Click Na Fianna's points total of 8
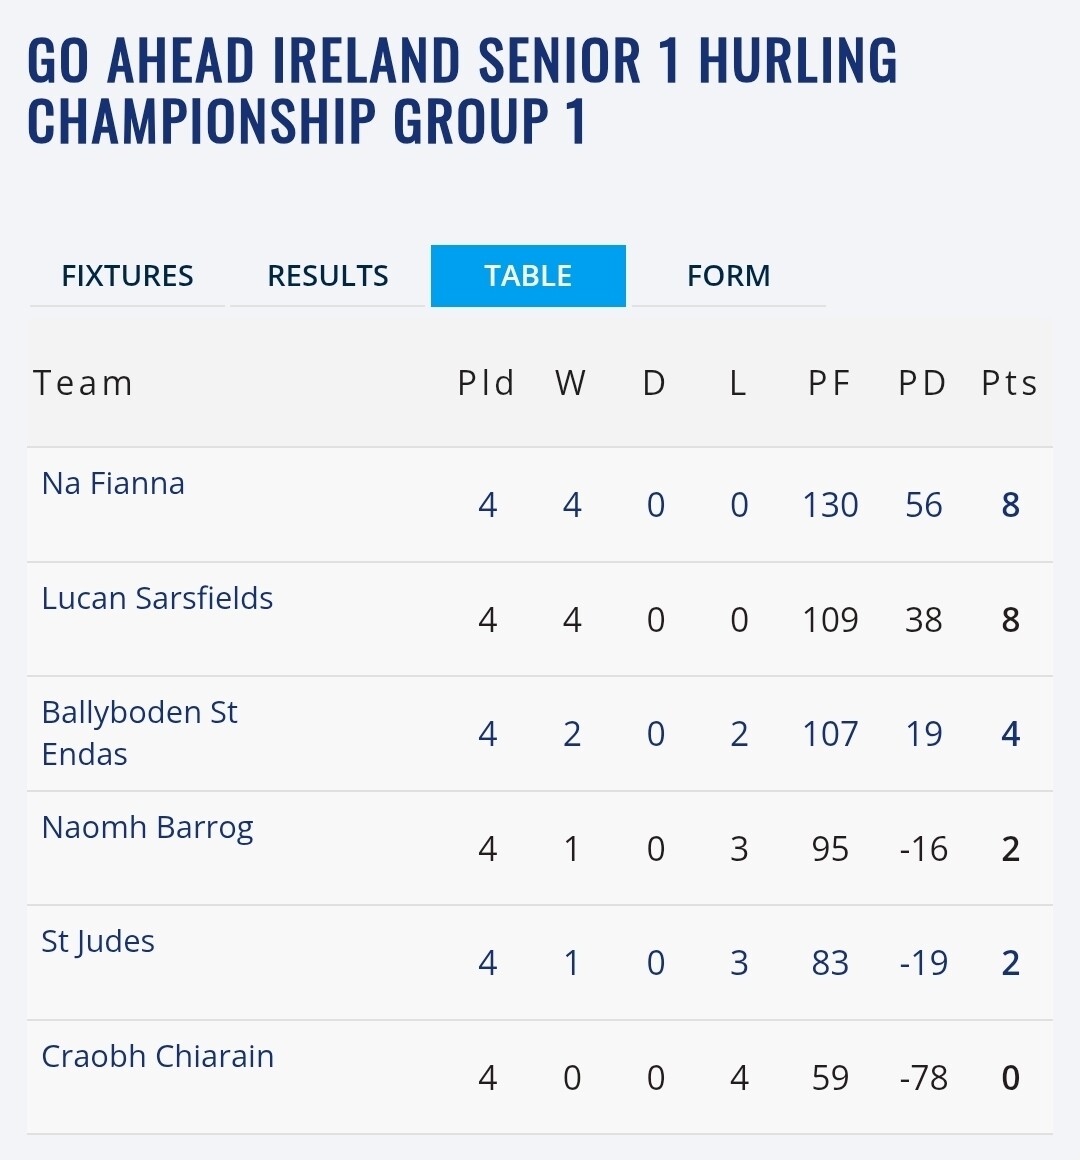The height and width of the screenshot is (1160, 1080). coord(1010,505)
